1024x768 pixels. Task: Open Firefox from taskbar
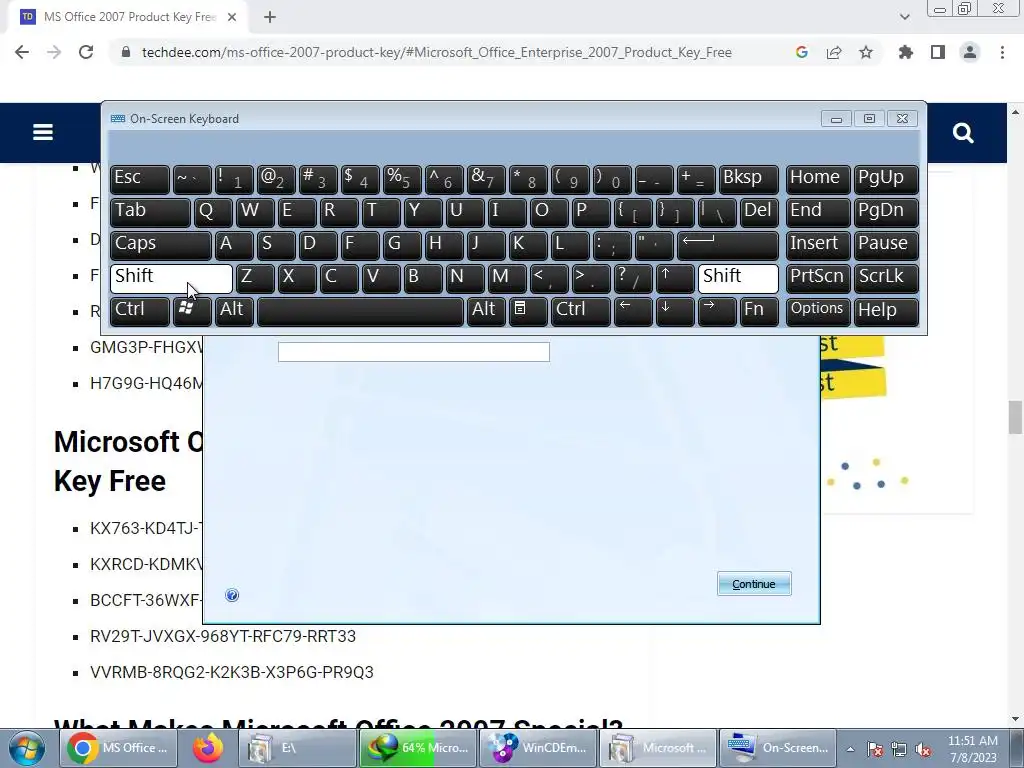coord(208,748)
